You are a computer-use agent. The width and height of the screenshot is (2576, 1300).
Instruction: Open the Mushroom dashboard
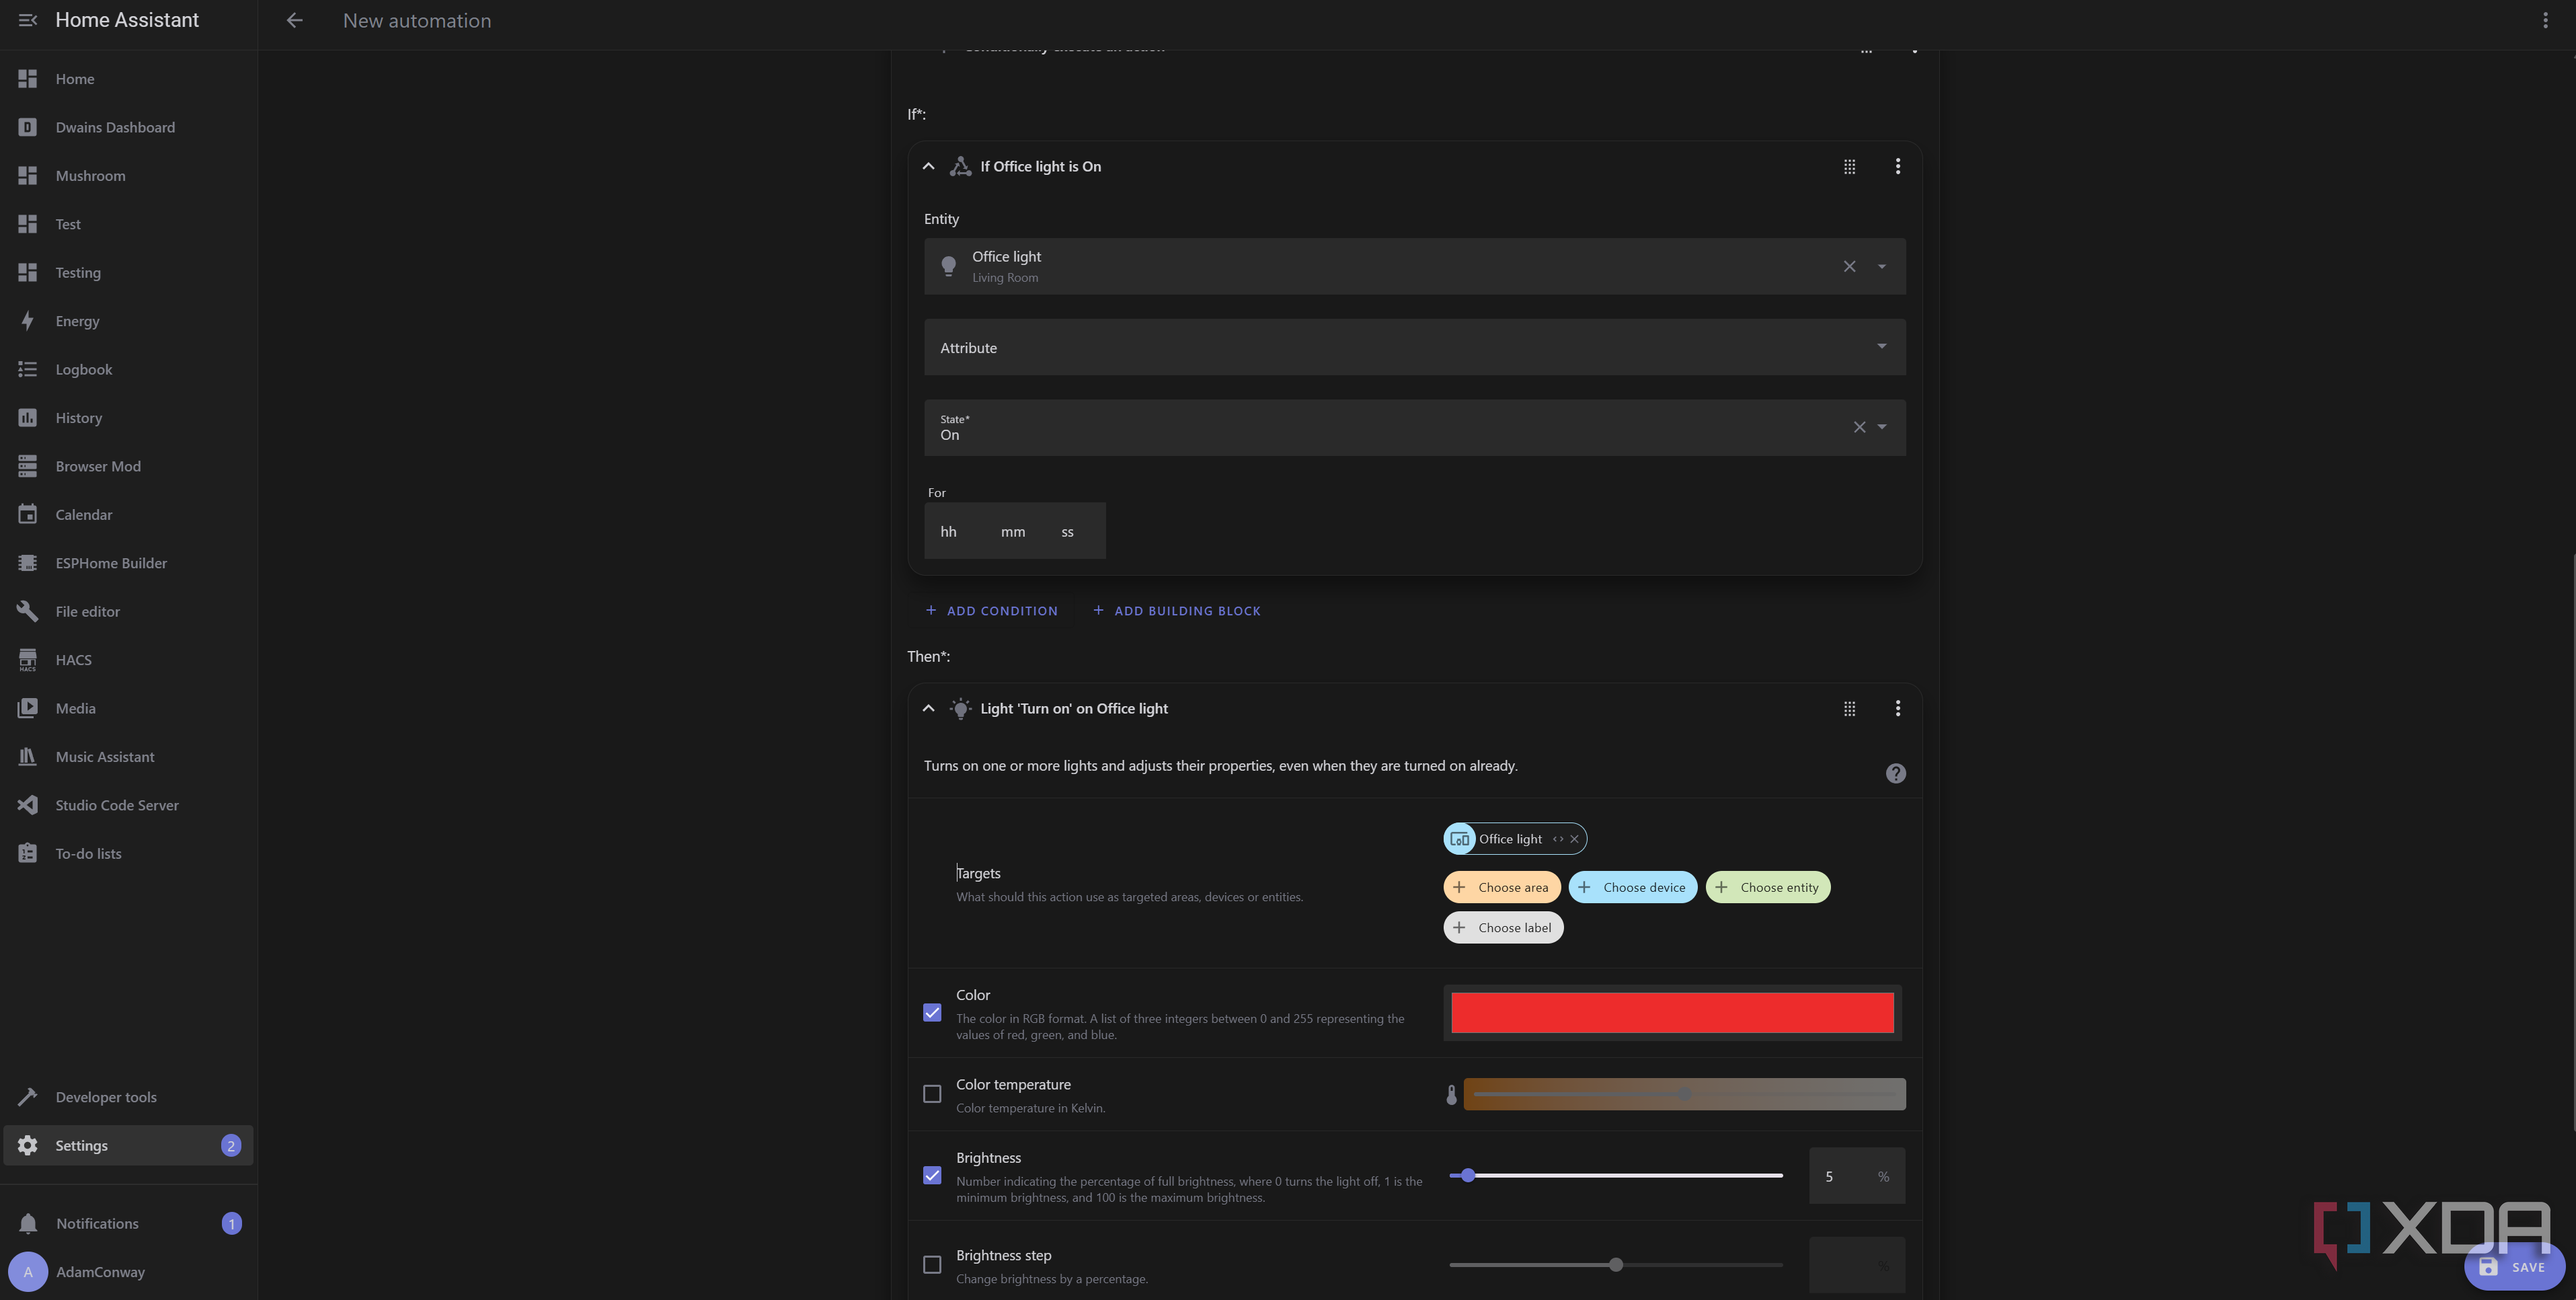128,176
